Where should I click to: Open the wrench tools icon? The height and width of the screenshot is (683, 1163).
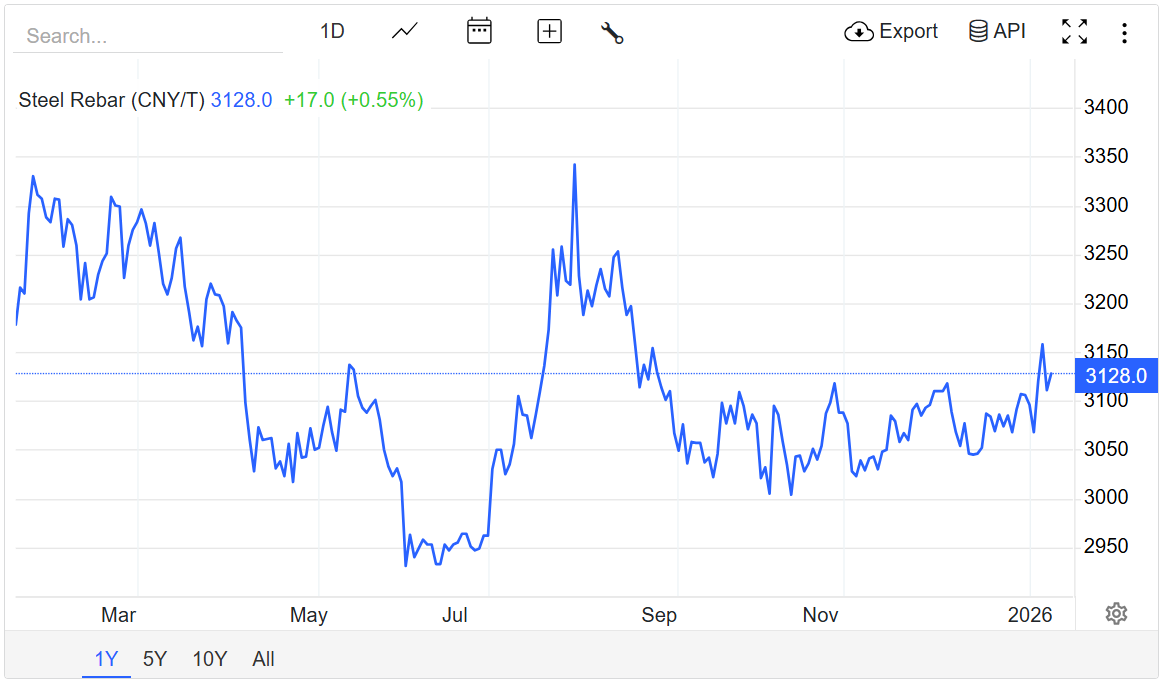point(612,32)
